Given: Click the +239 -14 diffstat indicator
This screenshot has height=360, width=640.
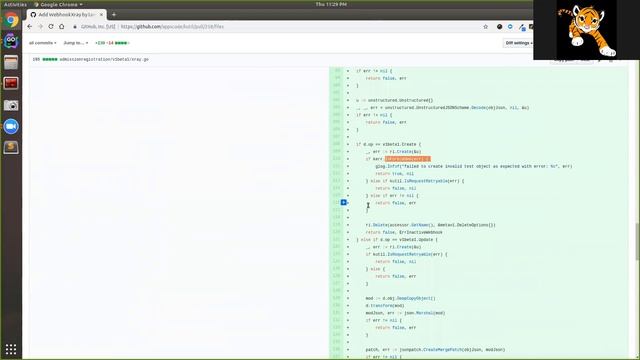Looking at the screenshot, I should (112, 43).
